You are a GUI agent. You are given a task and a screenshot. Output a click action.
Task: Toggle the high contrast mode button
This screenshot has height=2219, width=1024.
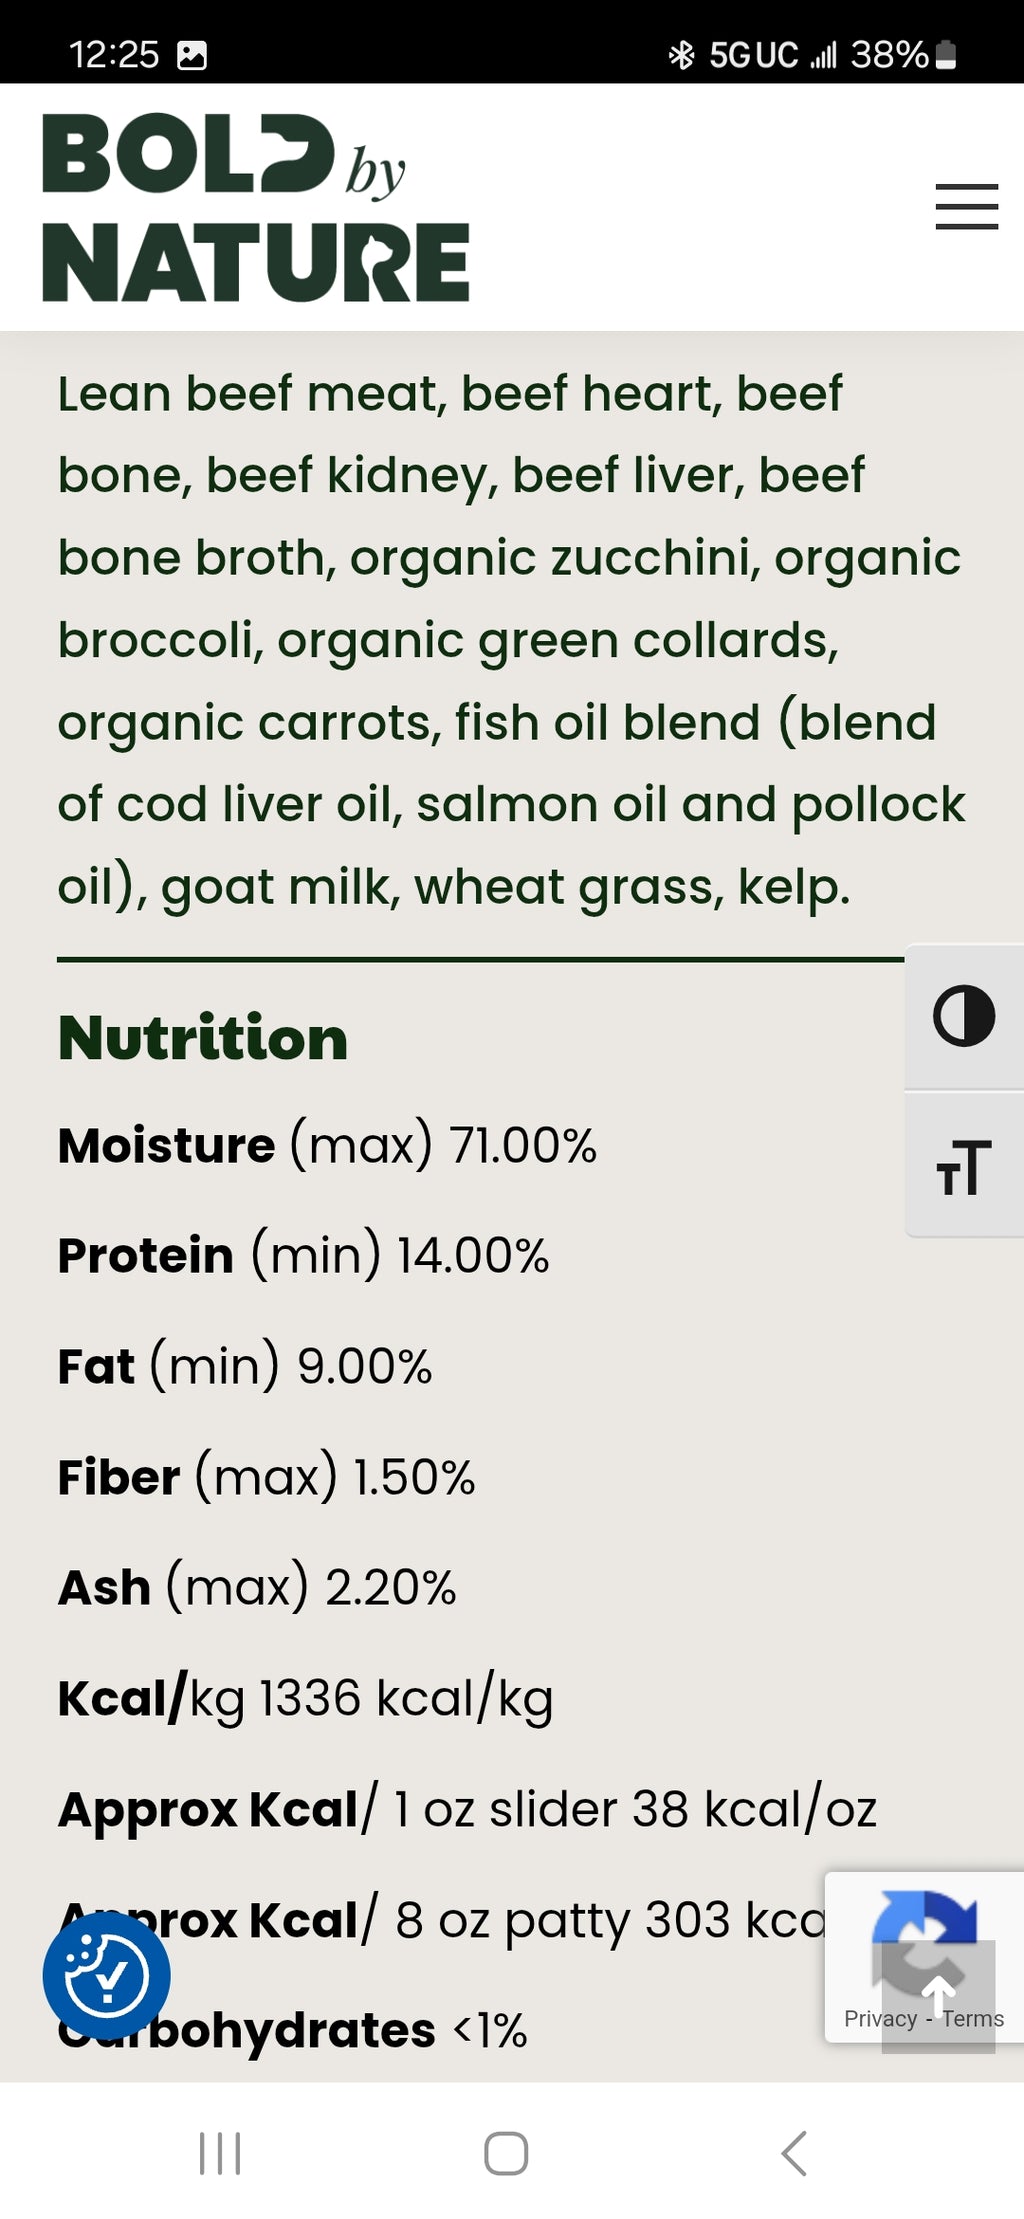point(963,1016)
